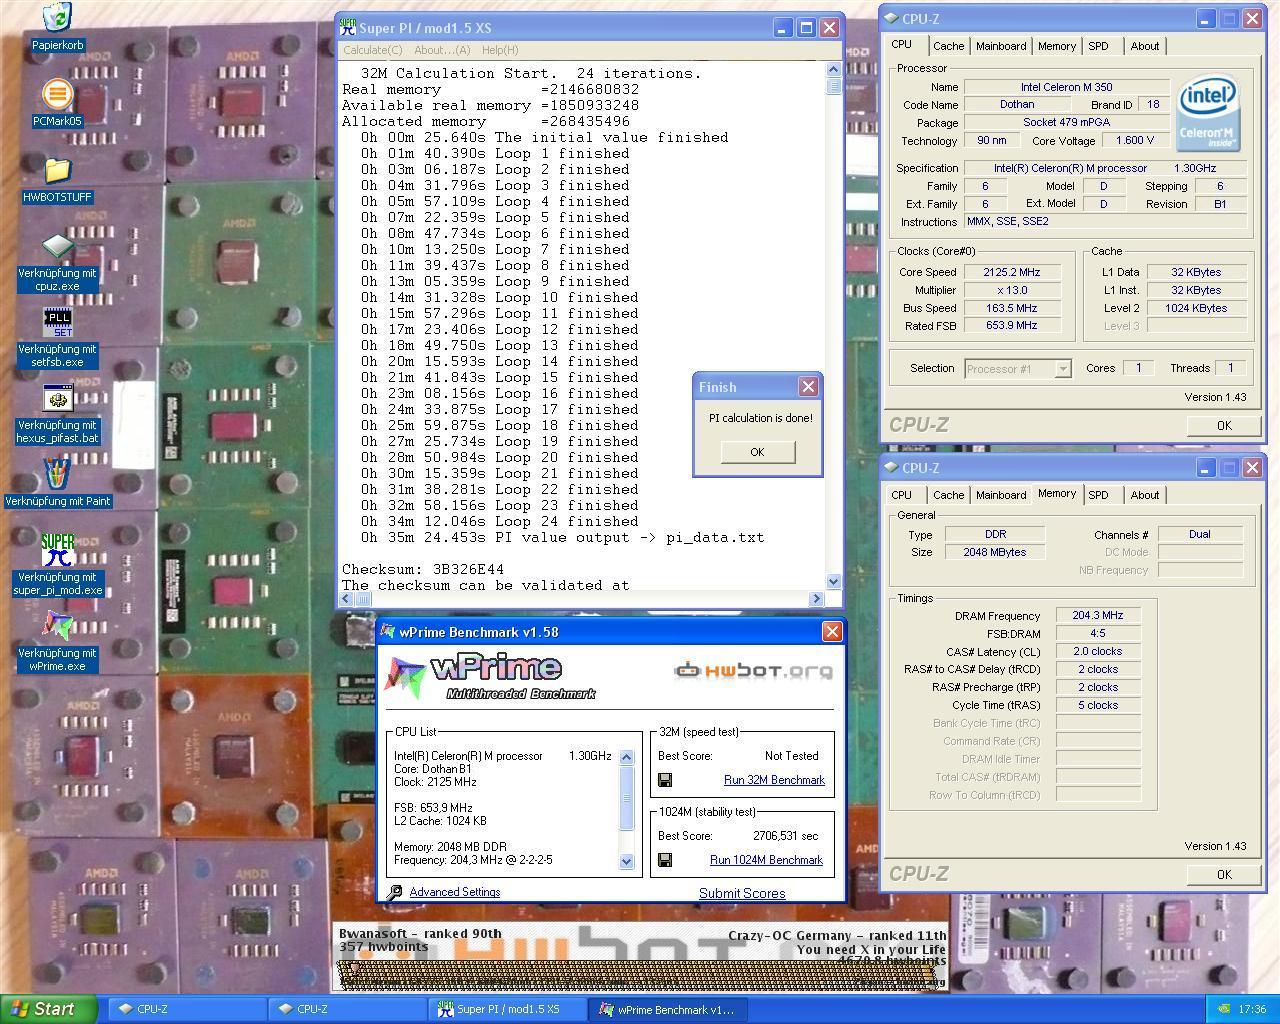Click the top CPU-Z title bar icon

pyautogui.click(x=891, y=18)
